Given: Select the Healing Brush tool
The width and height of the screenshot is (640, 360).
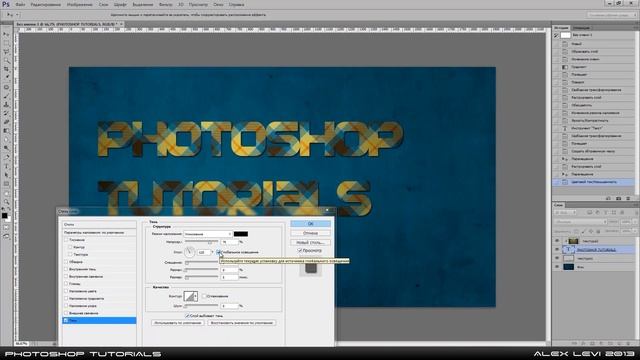Looking at the screenshot, I should click(6, 87).
